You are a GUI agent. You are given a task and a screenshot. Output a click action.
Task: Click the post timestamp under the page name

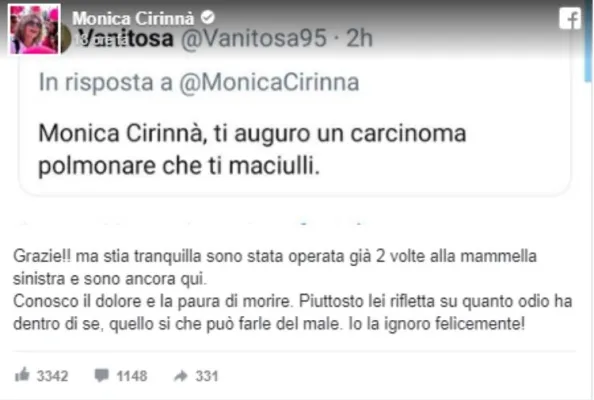100,40
